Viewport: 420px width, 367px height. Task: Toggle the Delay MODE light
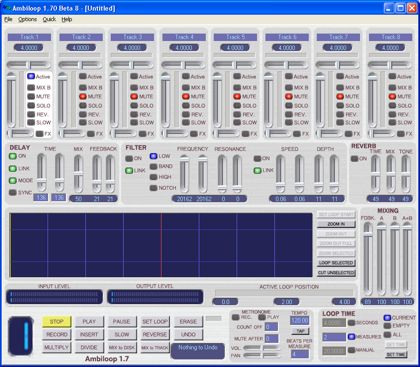(13, 180)
